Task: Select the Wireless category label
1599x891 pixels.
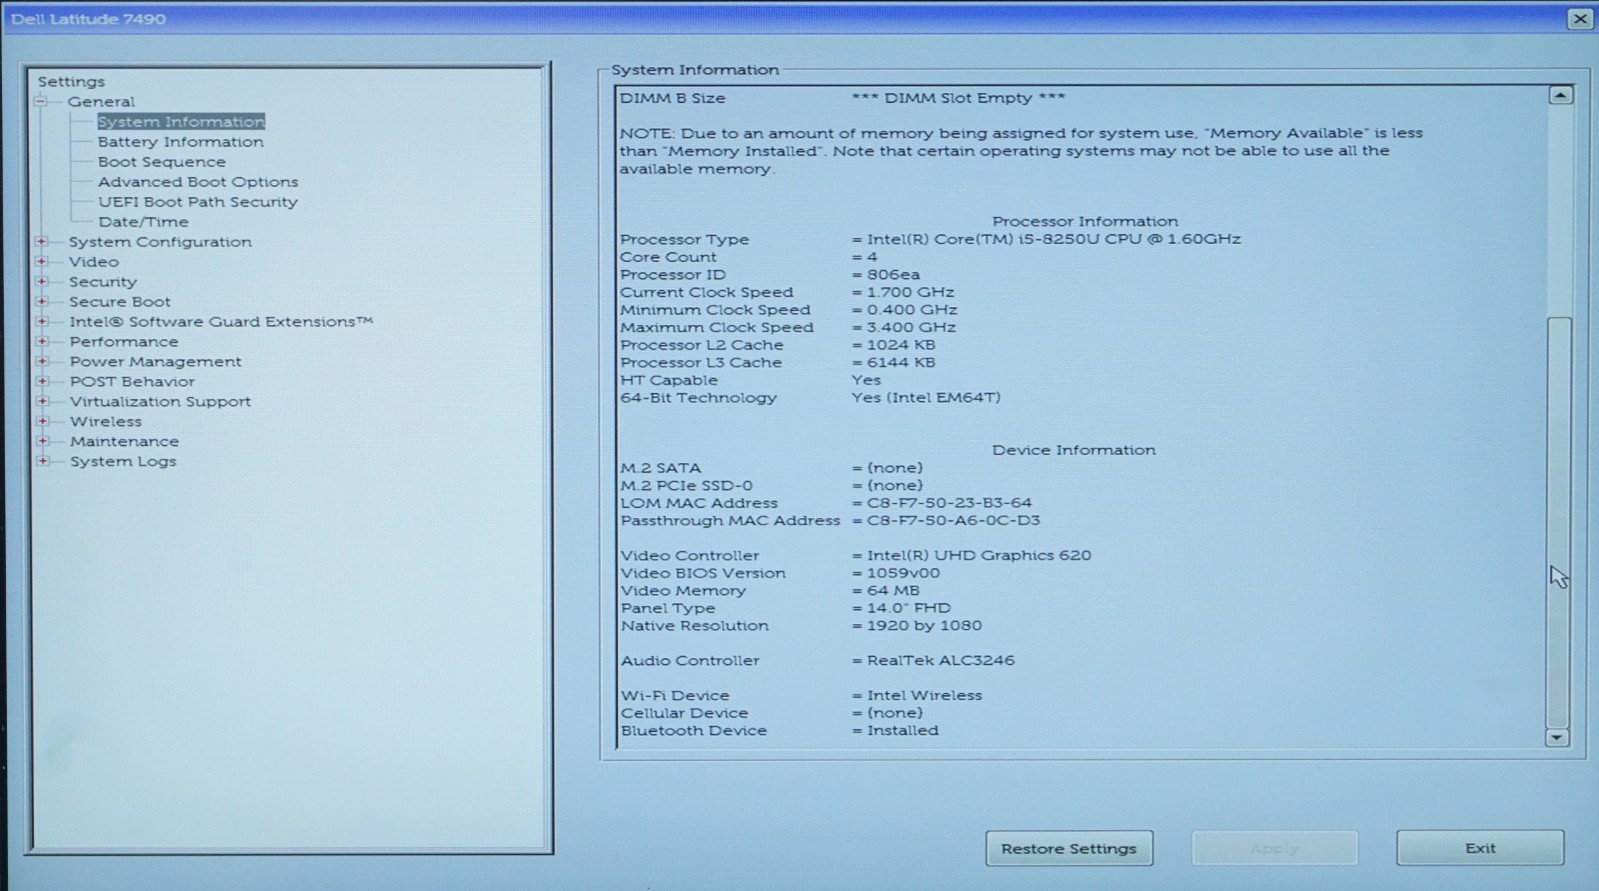Action: [x=106, y=422]
